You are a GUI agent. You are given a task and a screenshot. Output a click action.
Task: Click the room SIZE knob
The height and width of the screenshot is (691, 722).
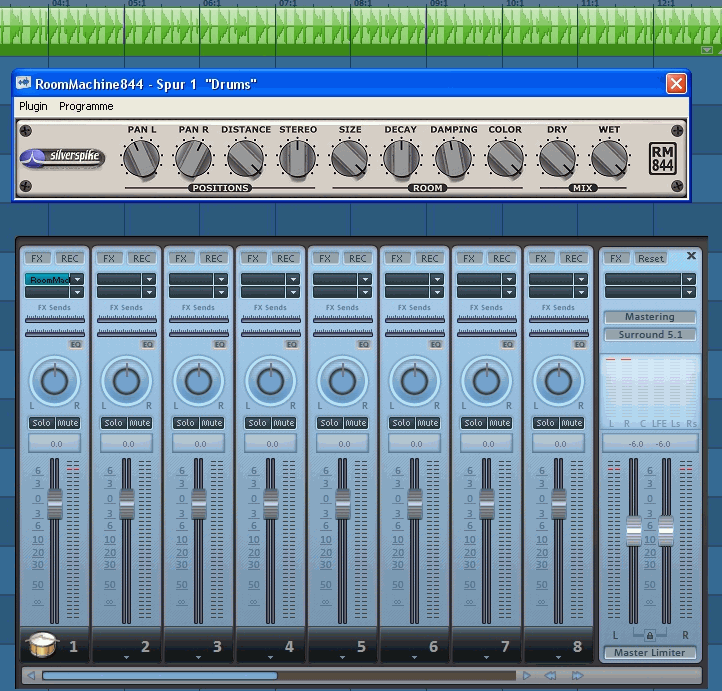[349, 159]
